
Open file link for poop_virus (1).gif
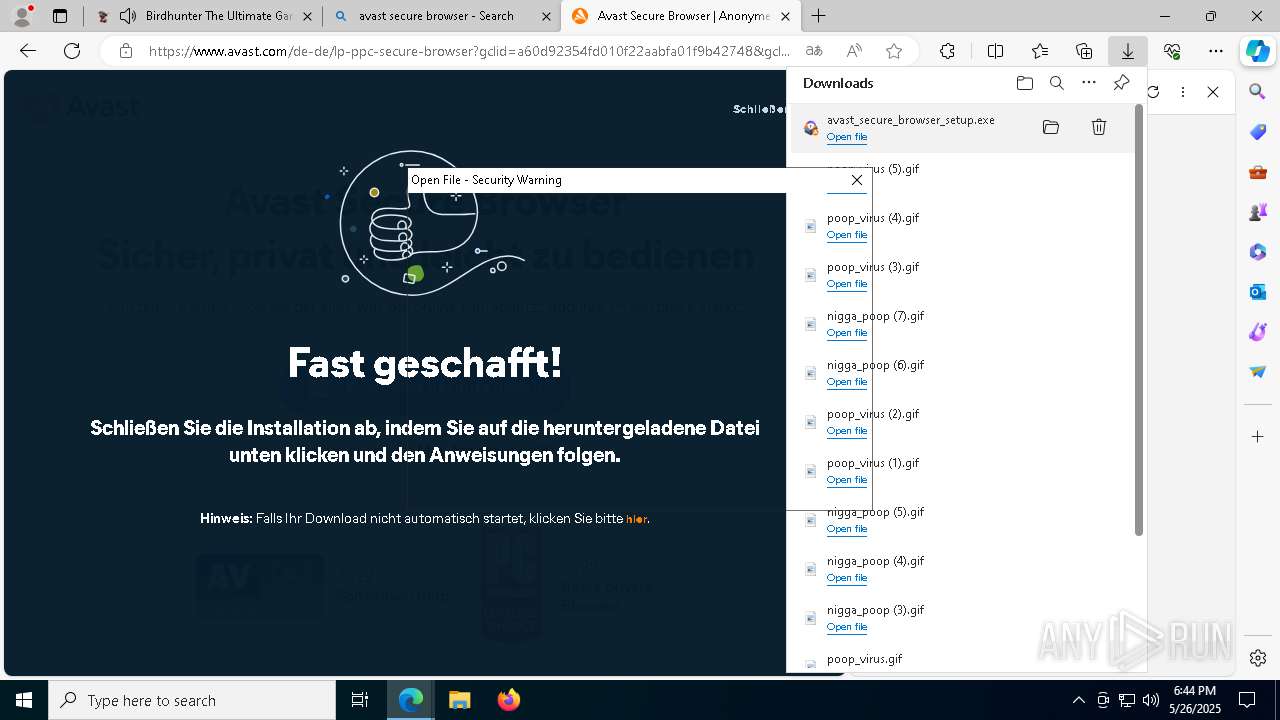pos(847,480)
